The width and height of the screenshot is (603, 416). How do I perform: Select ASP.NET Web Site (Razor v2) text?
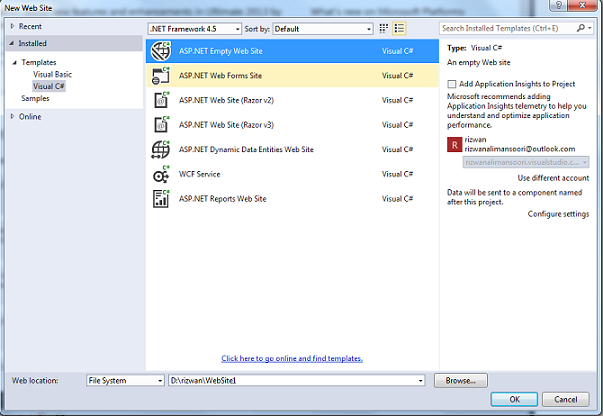(226, 100)
